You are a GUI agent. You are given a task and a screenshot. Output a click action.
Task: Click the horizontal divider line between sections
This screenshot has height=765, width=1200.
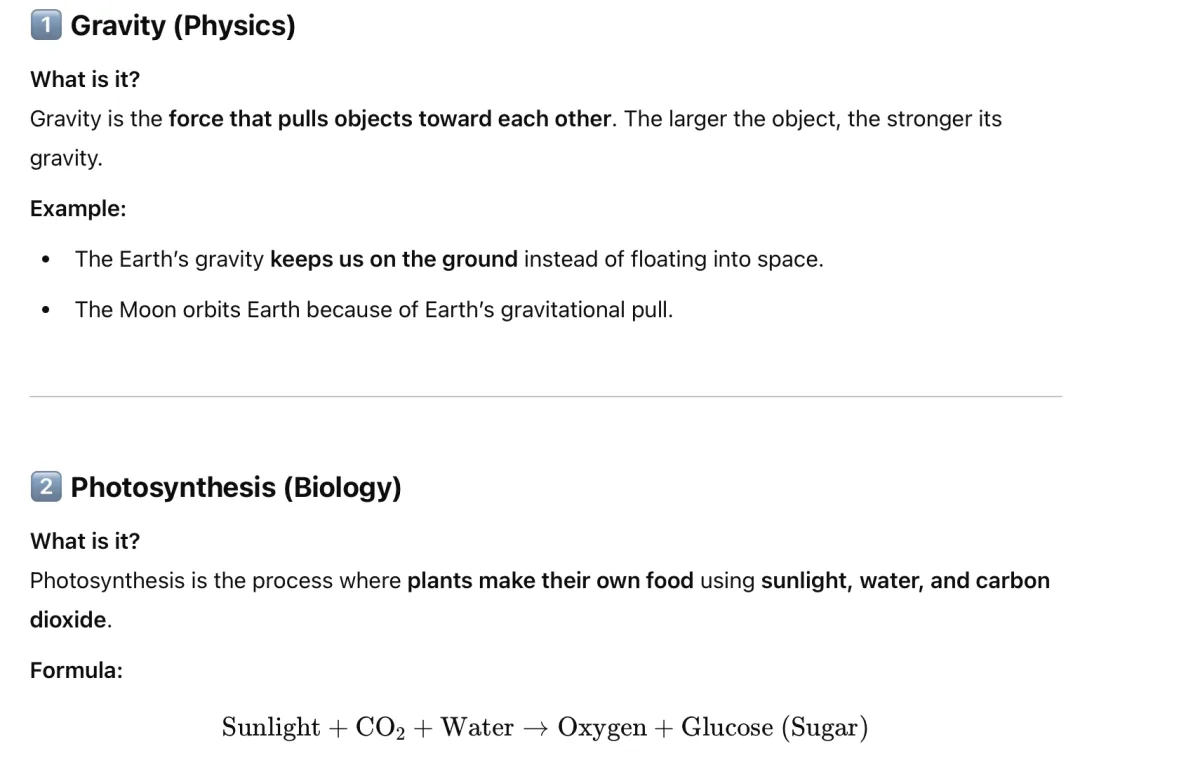(x=546, y=397)
